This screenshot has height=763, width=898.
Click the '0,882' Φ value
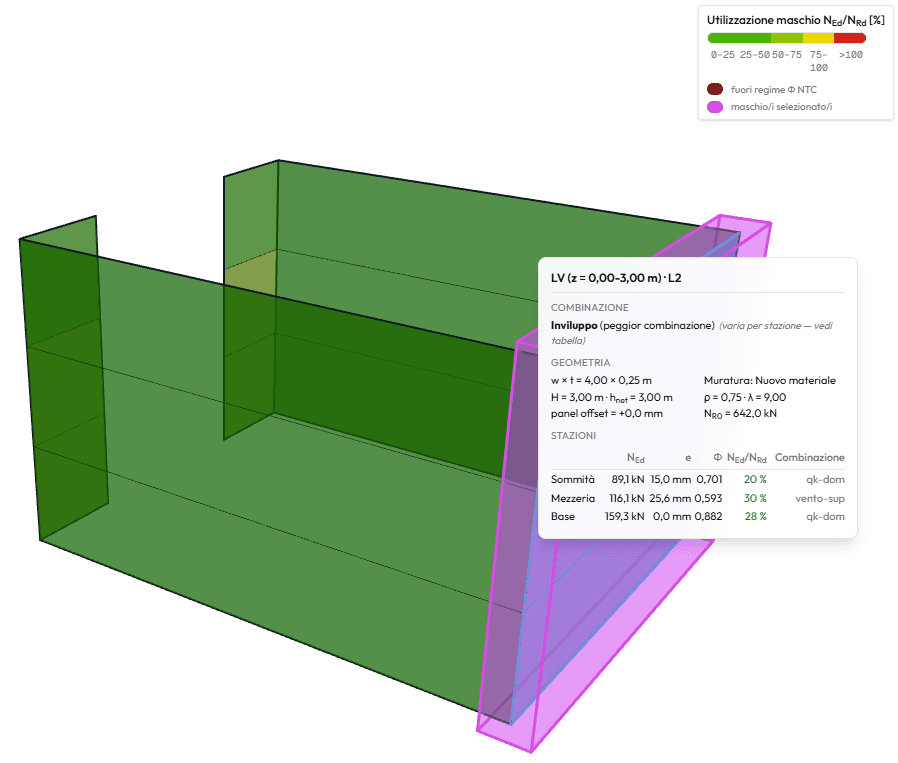708,517
